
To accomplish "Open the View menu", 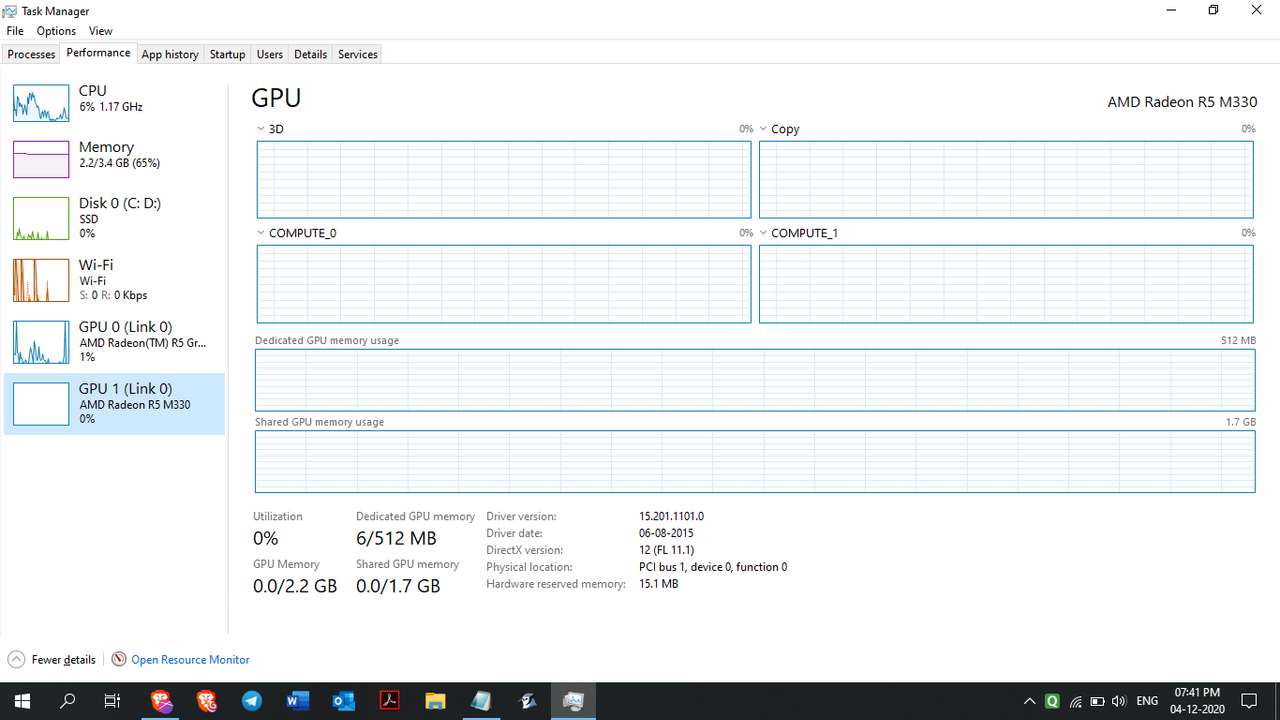I will click(101, 31).
